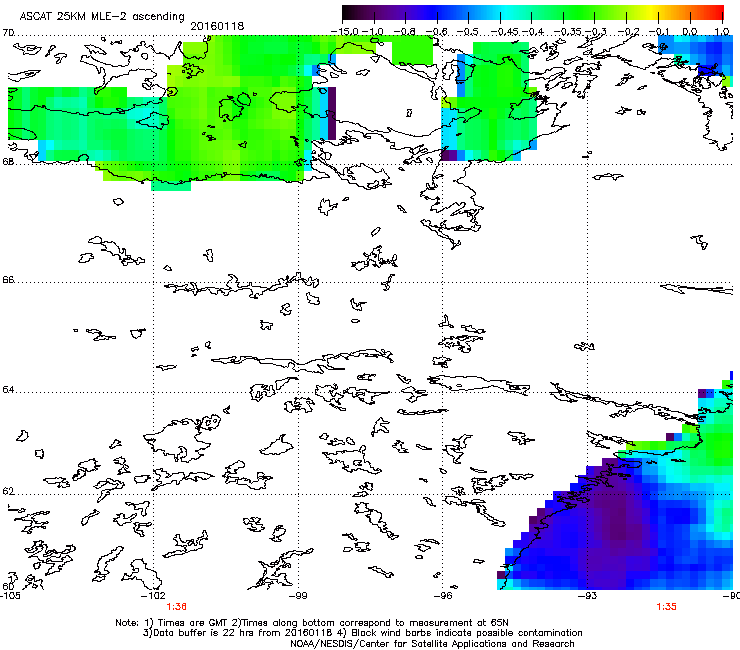This screenshot has height=650, width=740.
Task: Click the 'NOAA/NESDIS/Center for Satellite Applications and Research' credit
Action: pyautogui.click(x=432, y=644)
